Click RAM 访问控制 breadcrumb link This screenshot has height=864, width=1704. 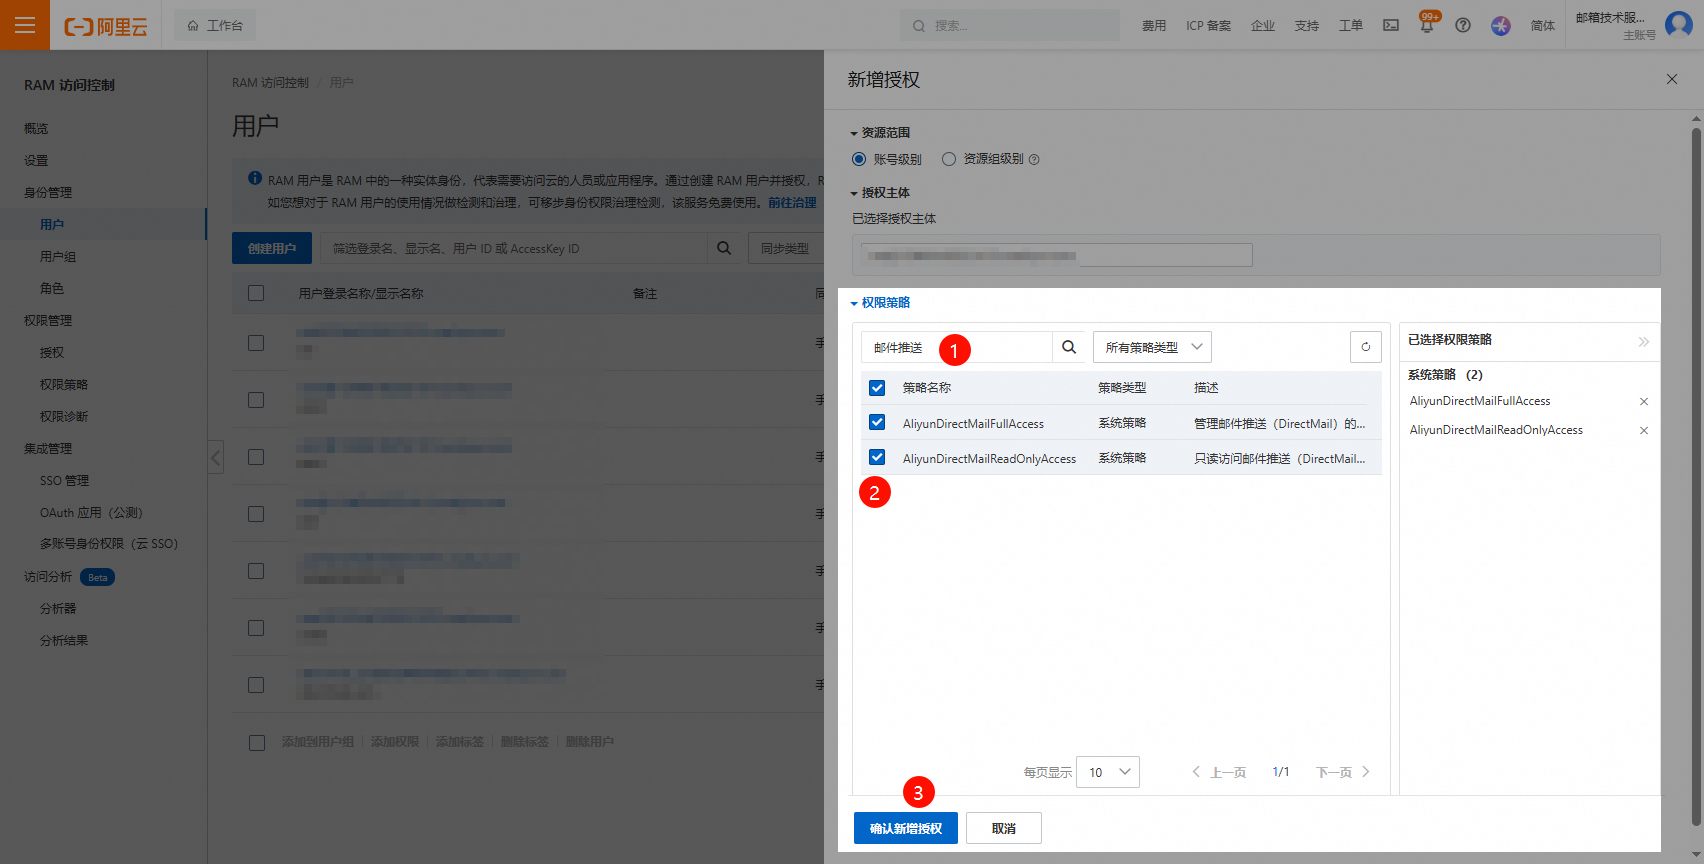pyautogui.click(x=270, y=83)
